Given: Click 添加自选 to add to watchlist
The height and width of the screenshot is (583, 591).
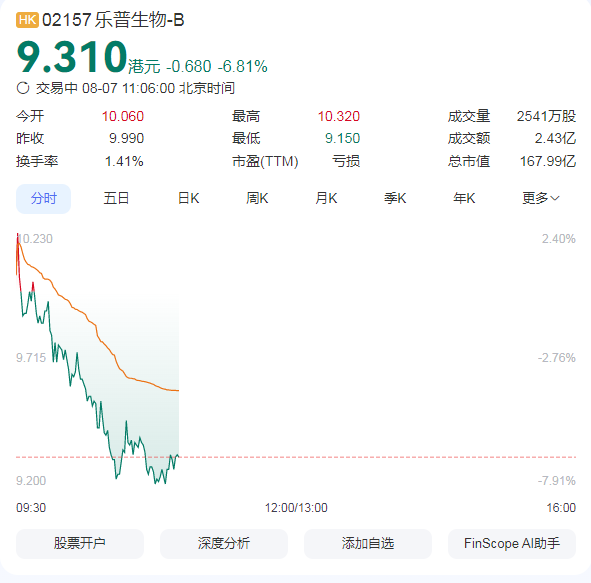Looking at the screenshot, I should [x=368, y=543].
